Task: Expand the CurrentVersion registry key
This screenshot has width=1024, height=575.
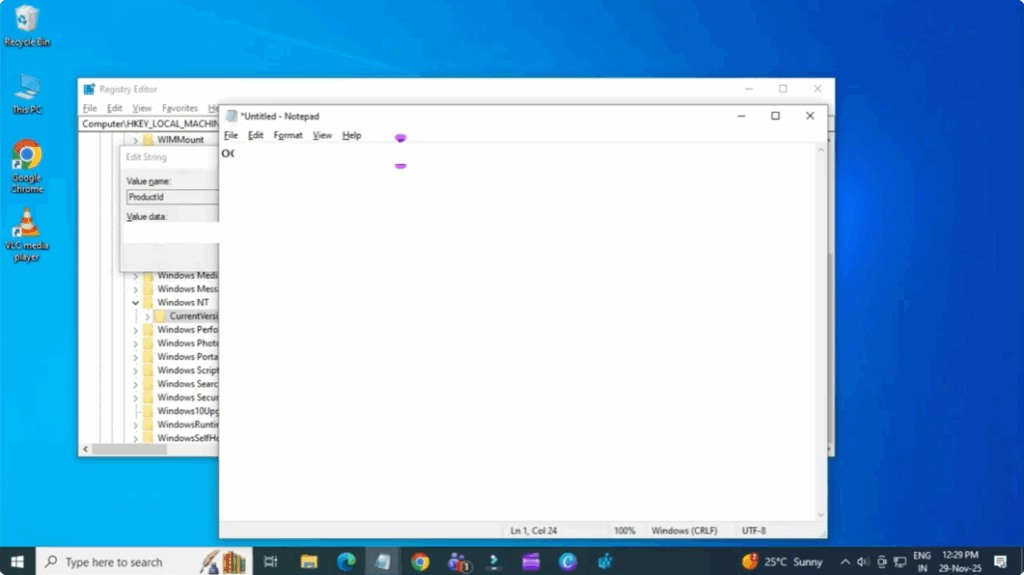Action: pos(148,316)
